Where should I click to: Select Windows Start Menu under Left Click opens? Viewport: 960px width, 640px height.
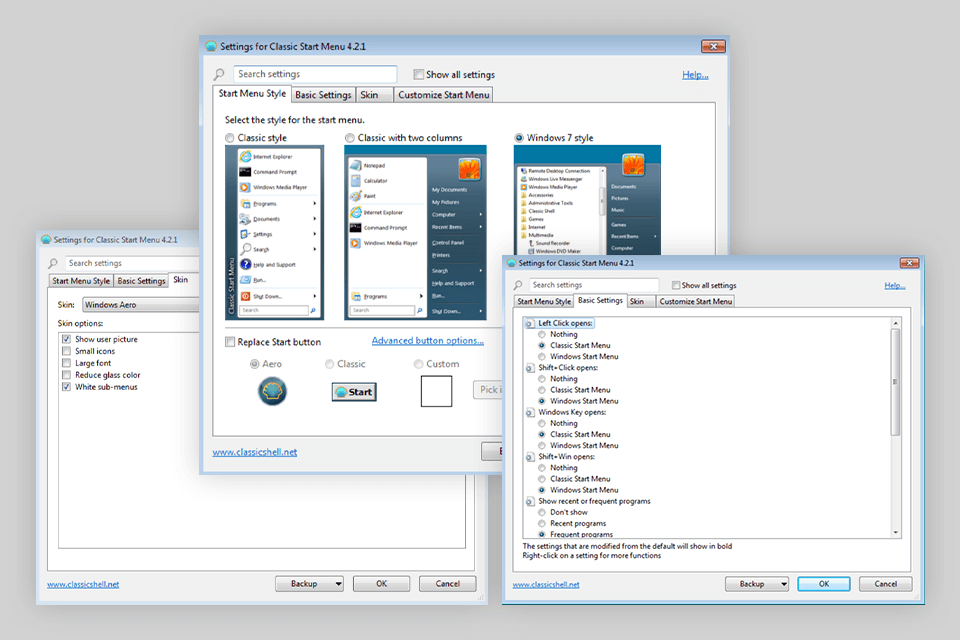(x=542, y=357)
